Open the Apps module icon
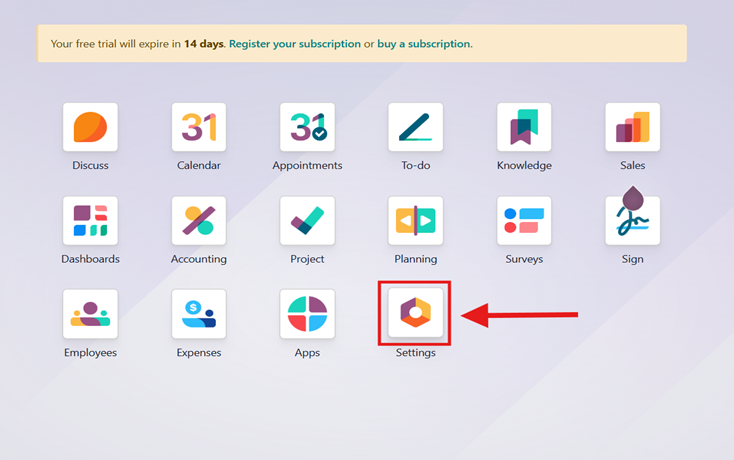Screen dimensions: 734x460 tap(307, 314)
